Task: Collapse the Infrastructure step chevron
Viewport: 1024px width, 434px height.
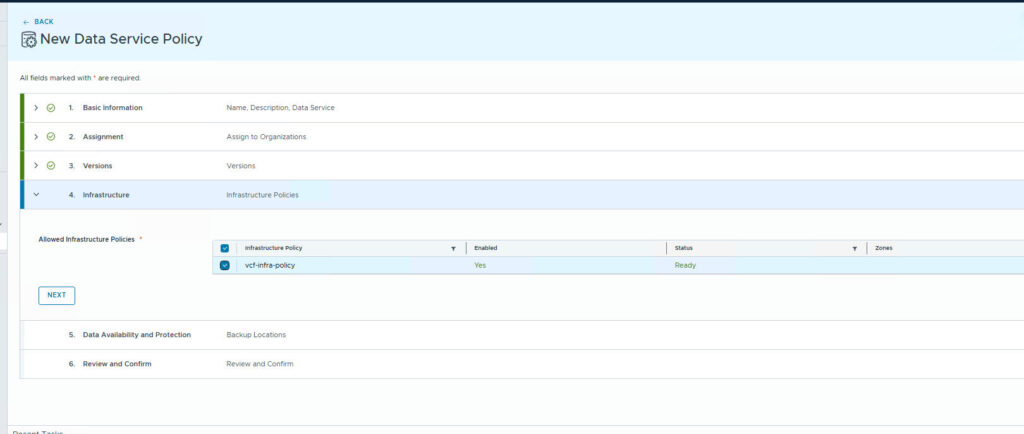Action: pyautogui.click(x=36, y=195)
